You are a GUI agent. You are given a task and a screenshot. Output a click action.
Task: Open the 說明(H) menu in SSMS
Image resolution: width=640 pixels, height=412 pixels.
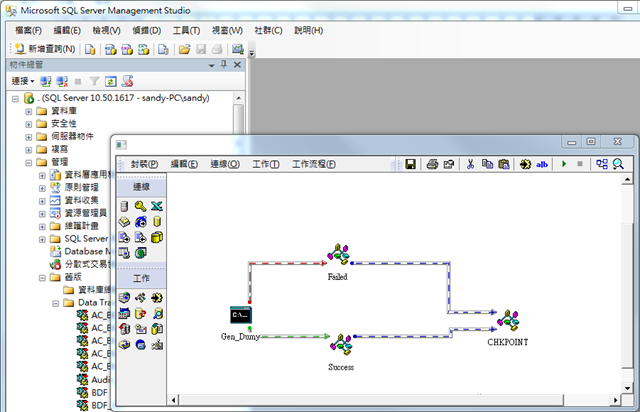coord(309,31)
